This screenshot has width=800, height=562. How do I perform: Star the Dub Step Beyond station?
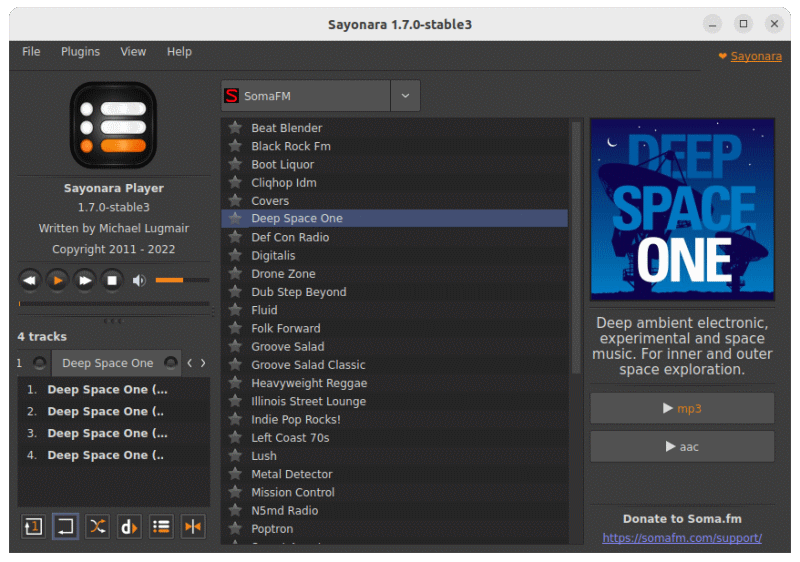pyautogui.click(x=235, y=292)
